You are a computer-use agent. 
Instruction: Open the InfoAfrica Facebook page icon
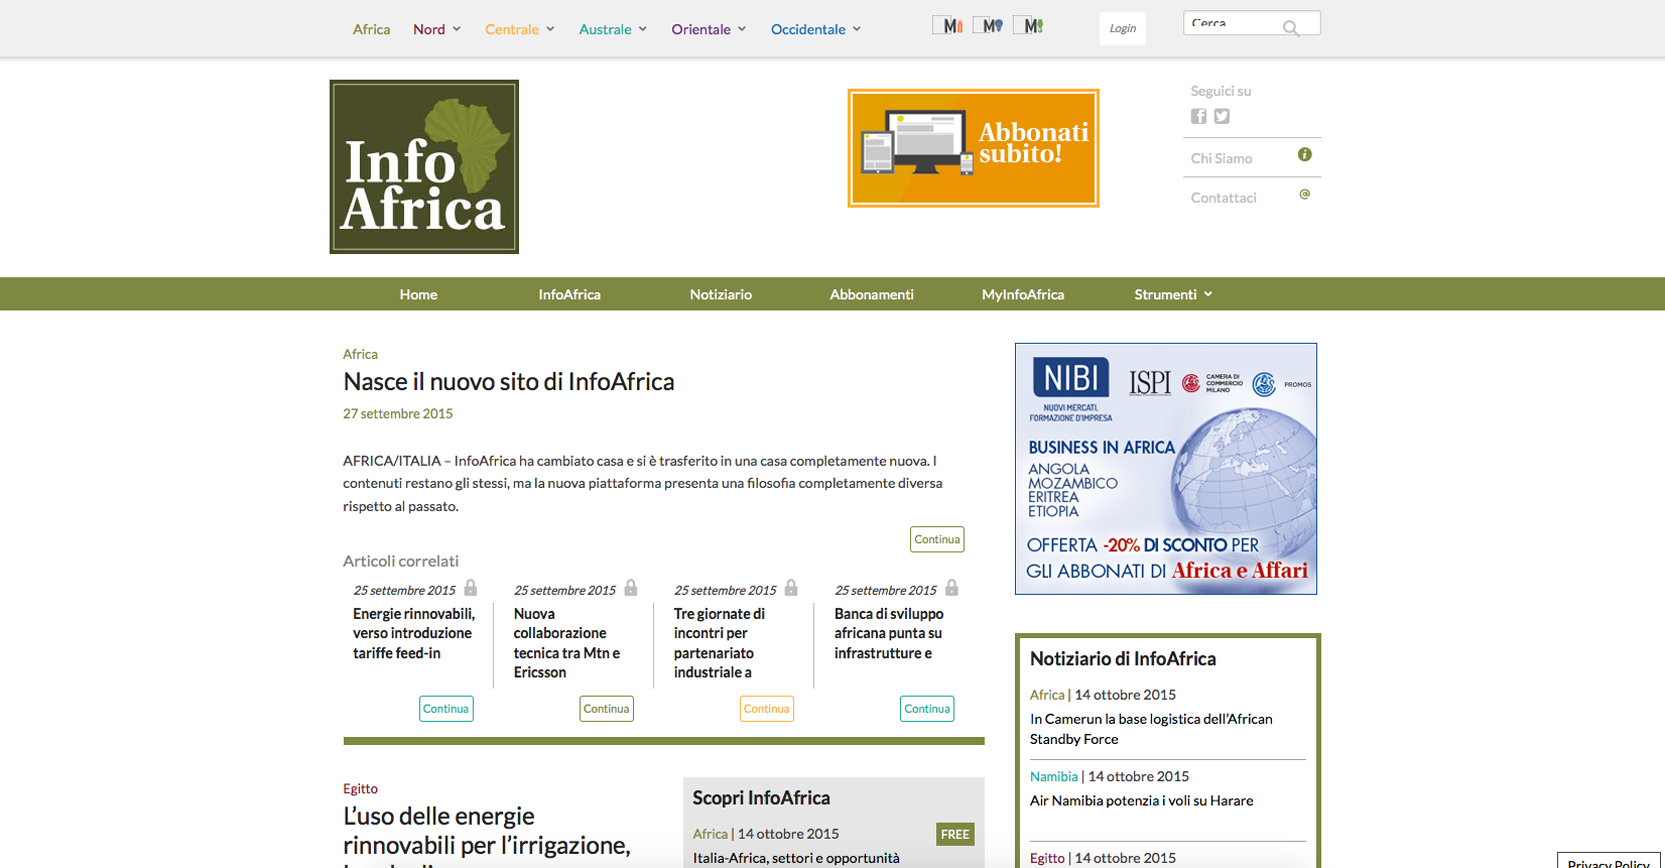click(x=1198, y=116)
